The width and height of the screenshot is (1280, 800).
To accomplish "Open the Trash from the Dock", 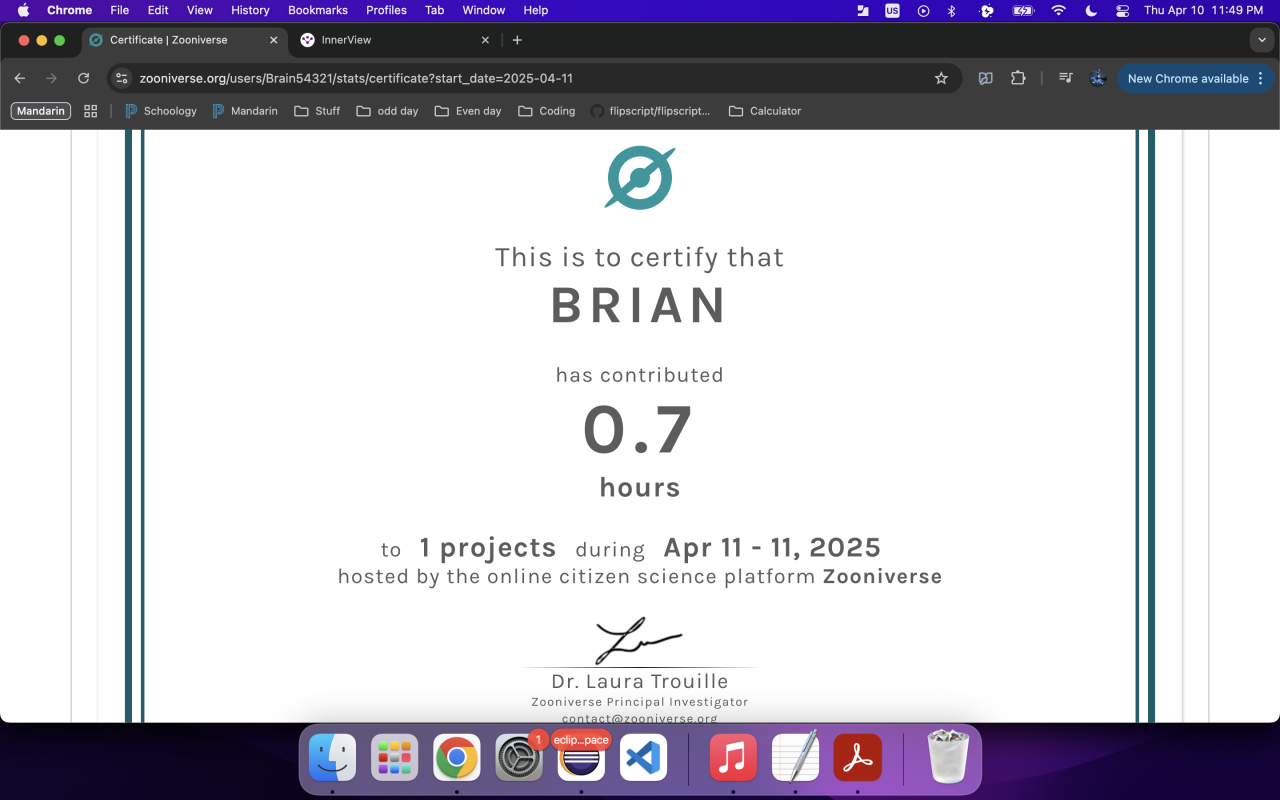I will 947,757.
